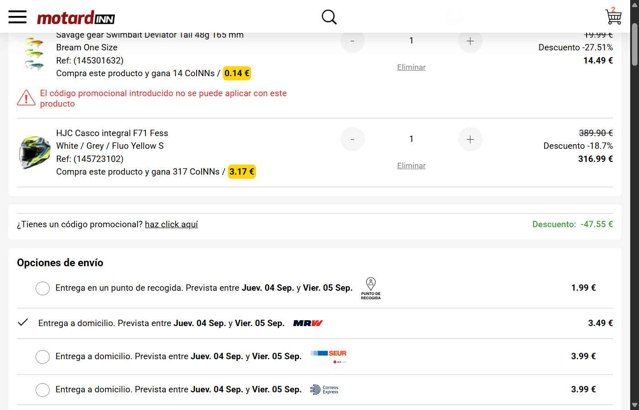Increase Savage gear Swimbait quantity
639x410 pixels.
(x=470, y=41)
